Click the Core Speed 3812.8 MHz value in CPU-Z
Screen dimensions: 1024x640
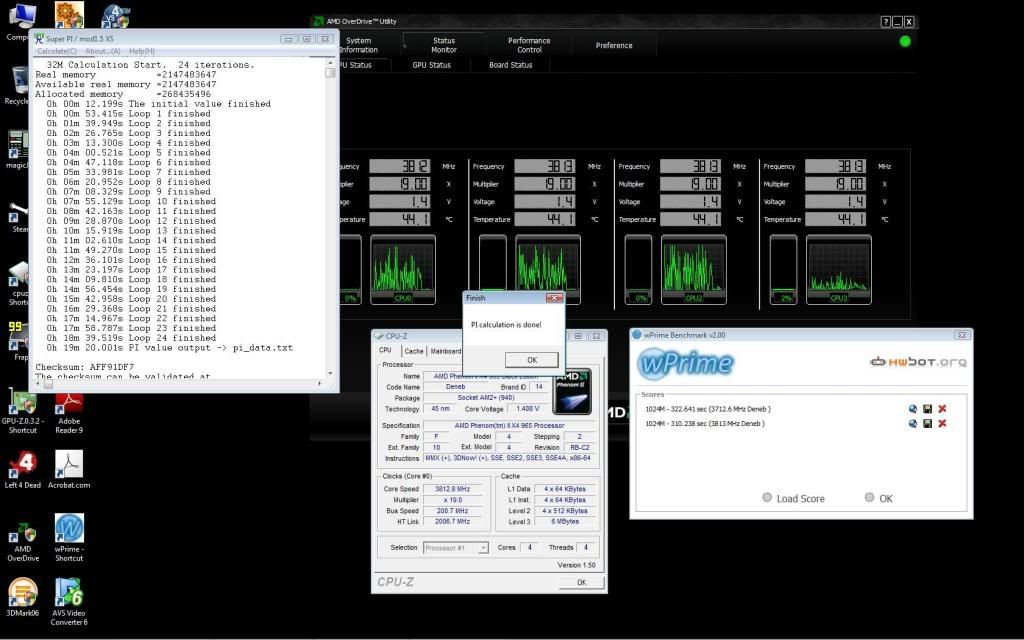(x=452, y=488)
